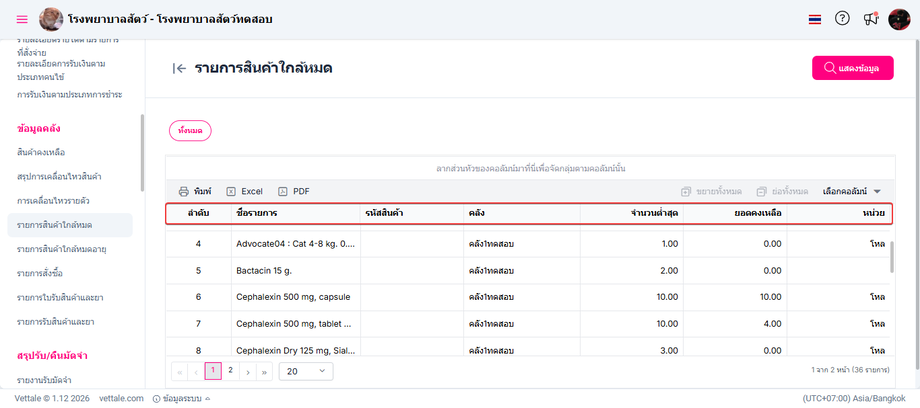
Task: Click minimum quantity 3.00 for Cephalexin Dry
Action: tap(668, 350)
